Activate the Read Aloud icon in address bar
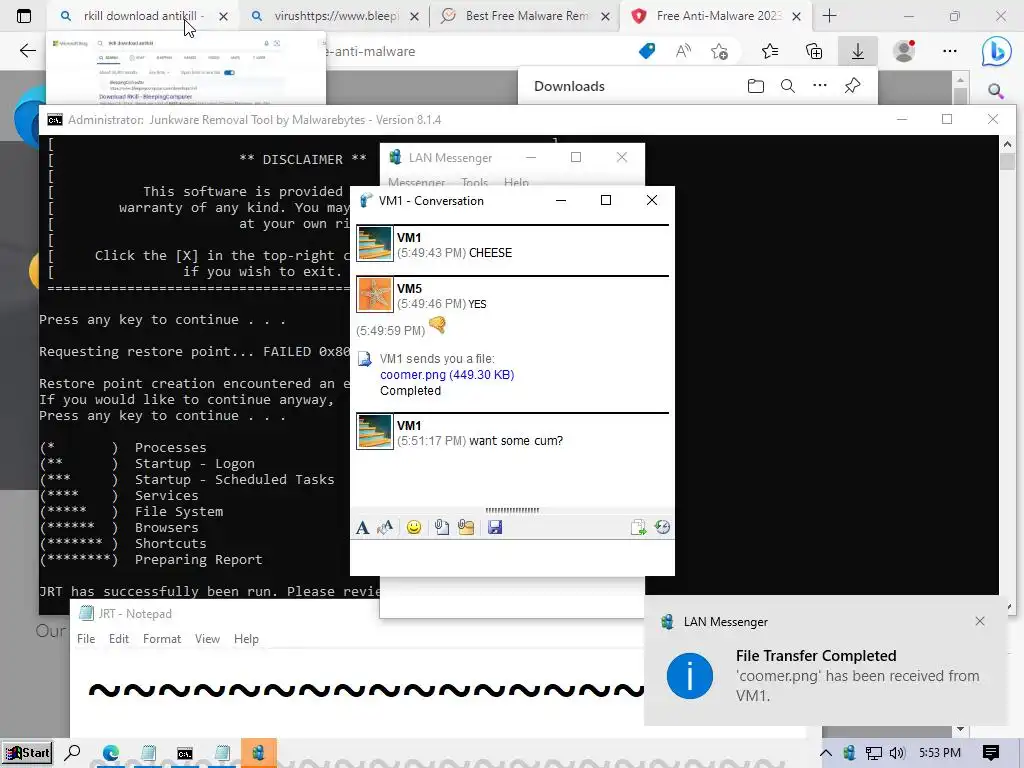 coord(683,51)
